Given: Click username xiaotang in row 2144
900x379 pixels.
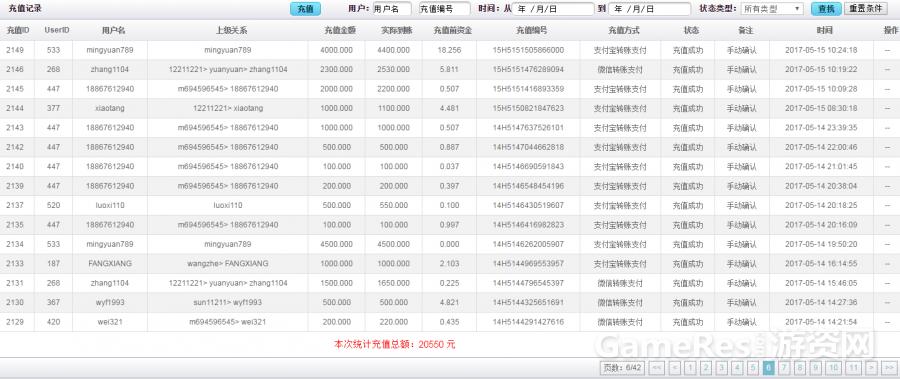Looking at the screenshot, I should click(110, 108).
